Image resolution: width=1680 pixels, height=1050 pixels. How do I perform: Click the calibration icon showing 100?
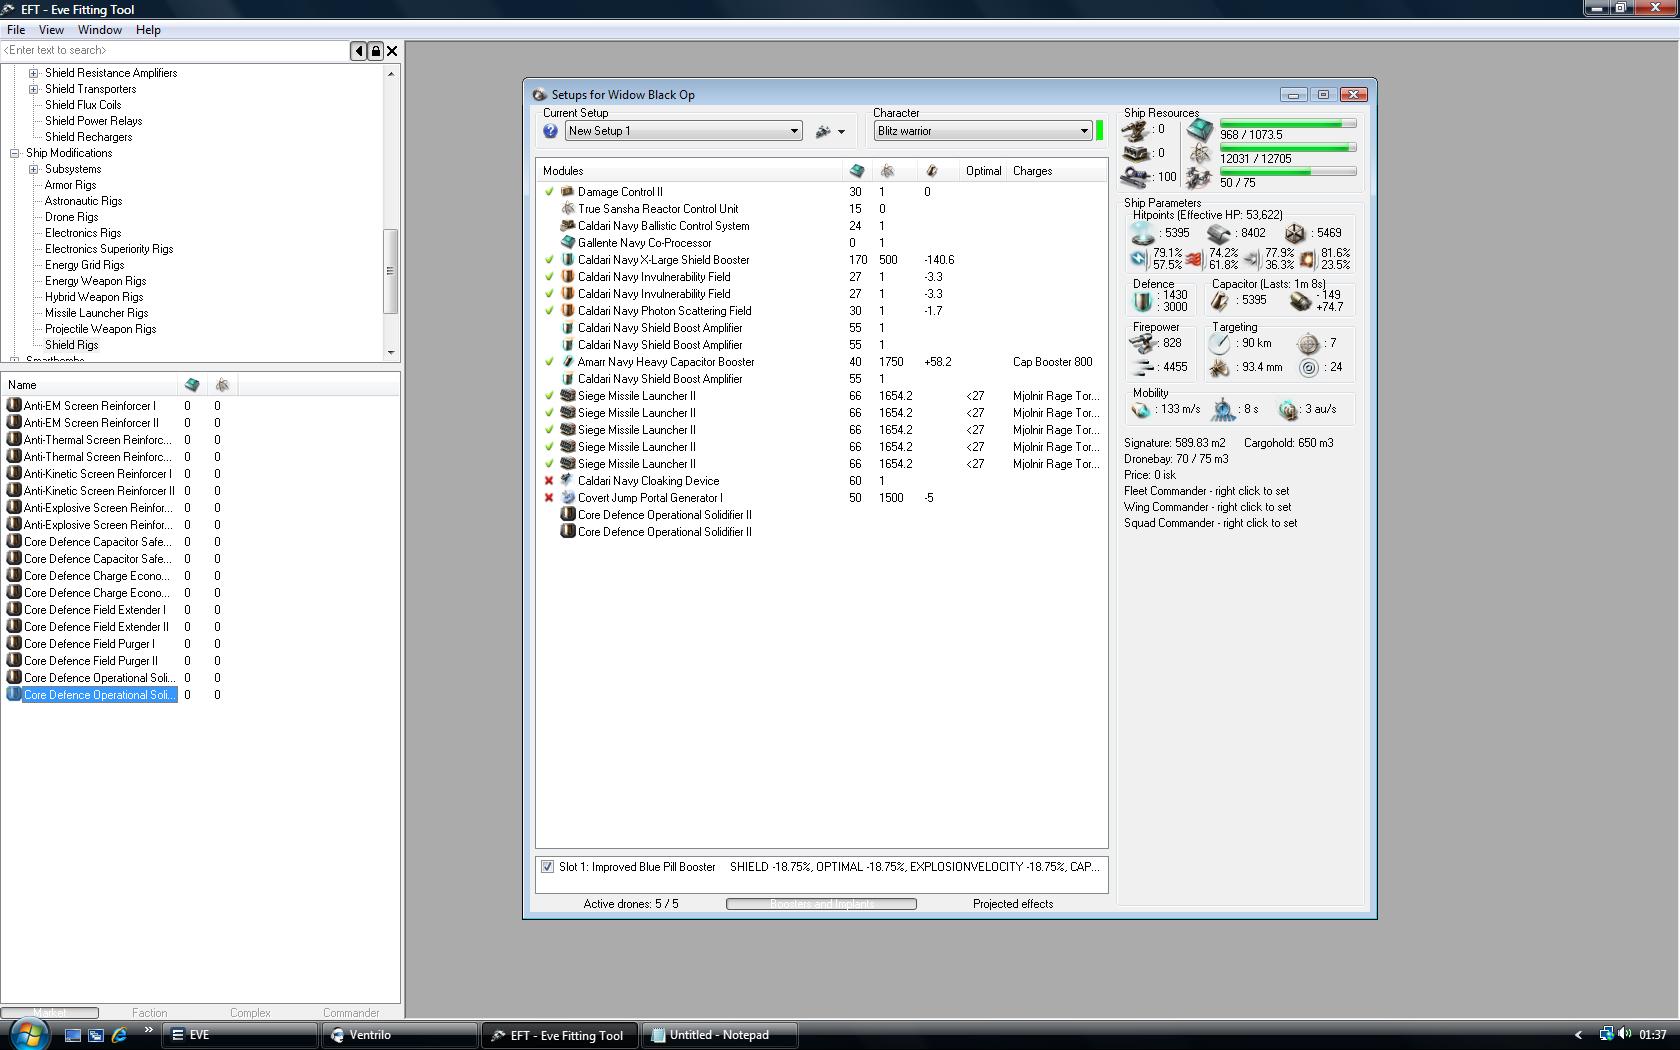click(1134, 177)
